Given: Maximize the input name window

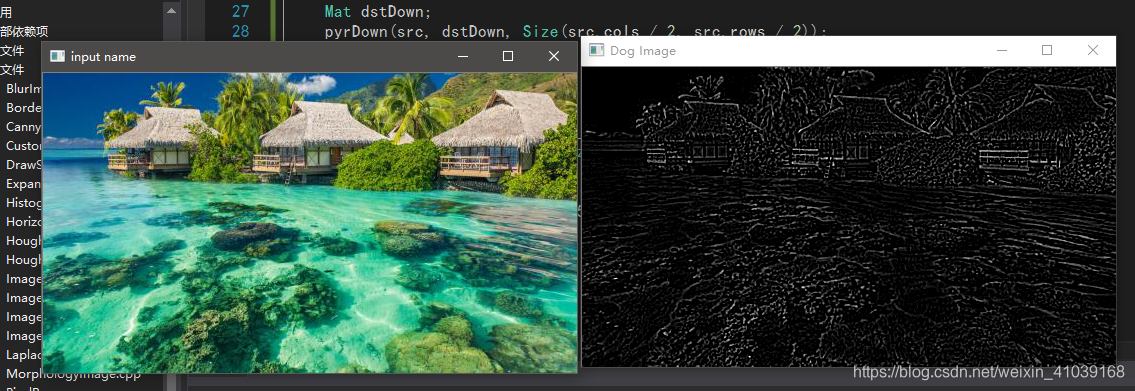Looking at the screenshot, I should tap(508, 56).
